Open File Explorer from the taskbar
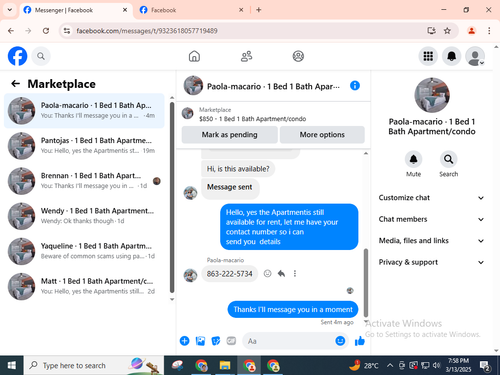Viewport: 500px width, 375px height. (225, 365)
